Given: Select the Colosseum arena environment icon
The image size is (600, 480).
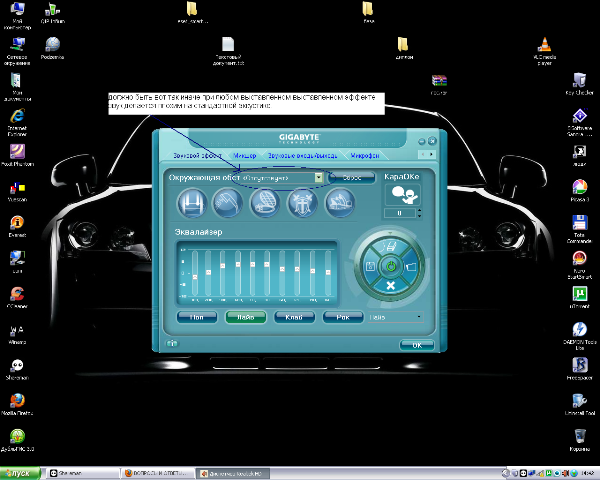Looking at the screenshot, I should (x=264, y=203).
